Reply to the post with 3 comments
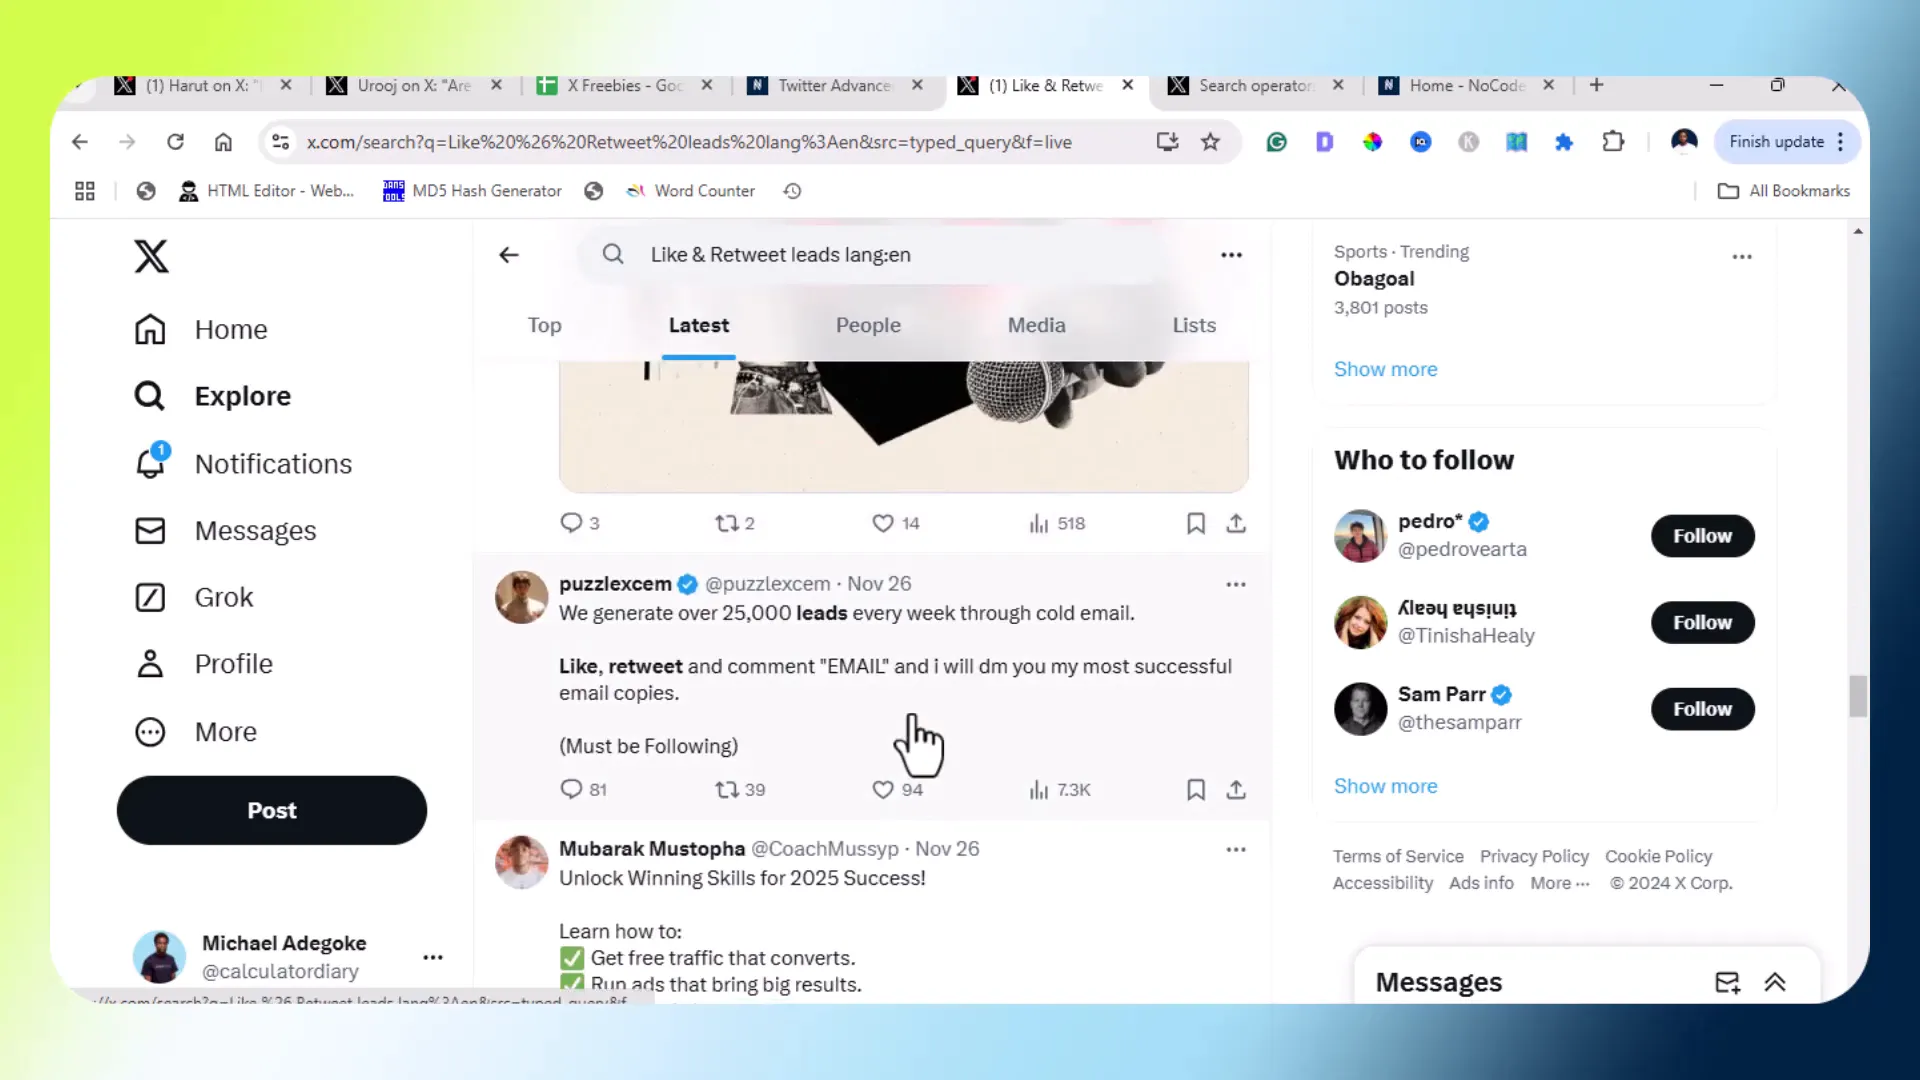Viewport: 1920px width, 1080px height. (580, 523)
